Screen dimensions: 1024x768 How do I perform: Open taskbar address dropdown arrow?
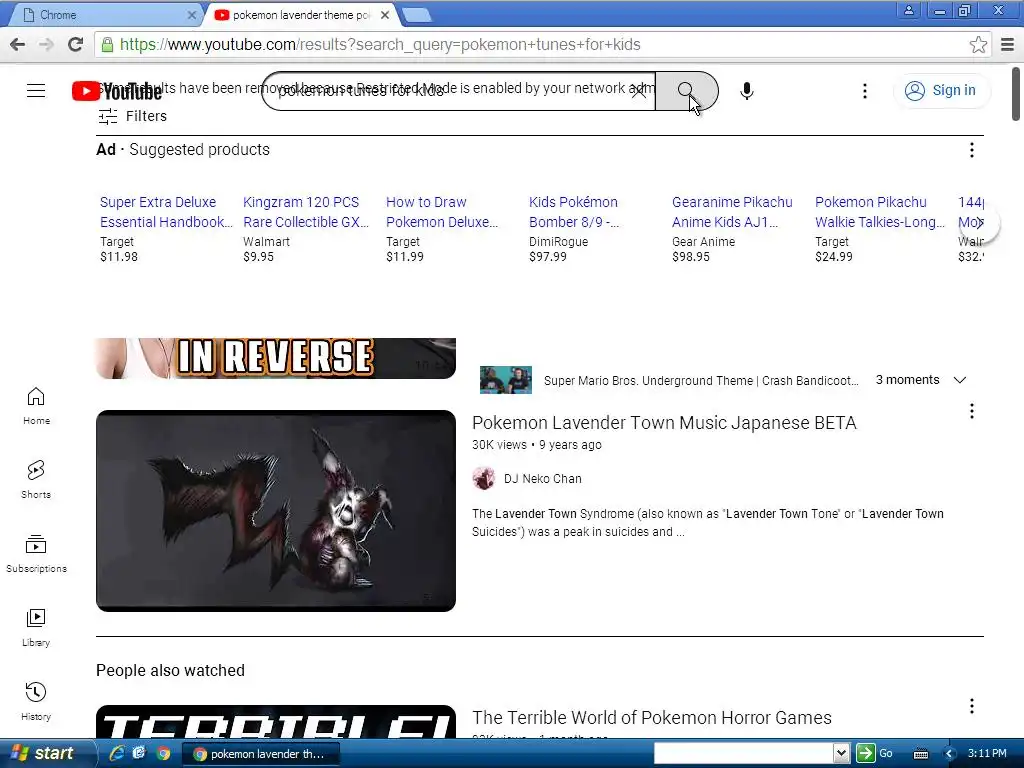(x=841, y=753)
